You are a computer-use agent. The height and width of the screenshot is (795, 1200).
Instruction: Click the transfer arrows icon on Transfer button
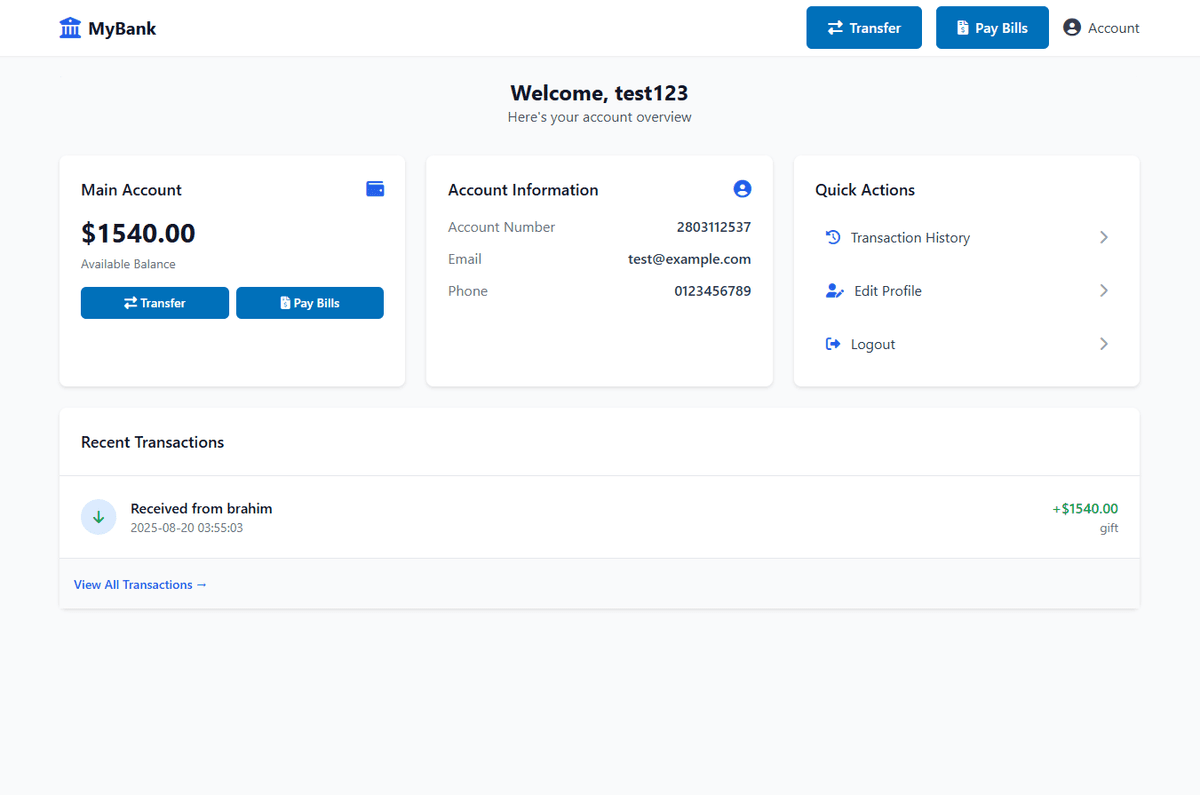click(835, 27)
